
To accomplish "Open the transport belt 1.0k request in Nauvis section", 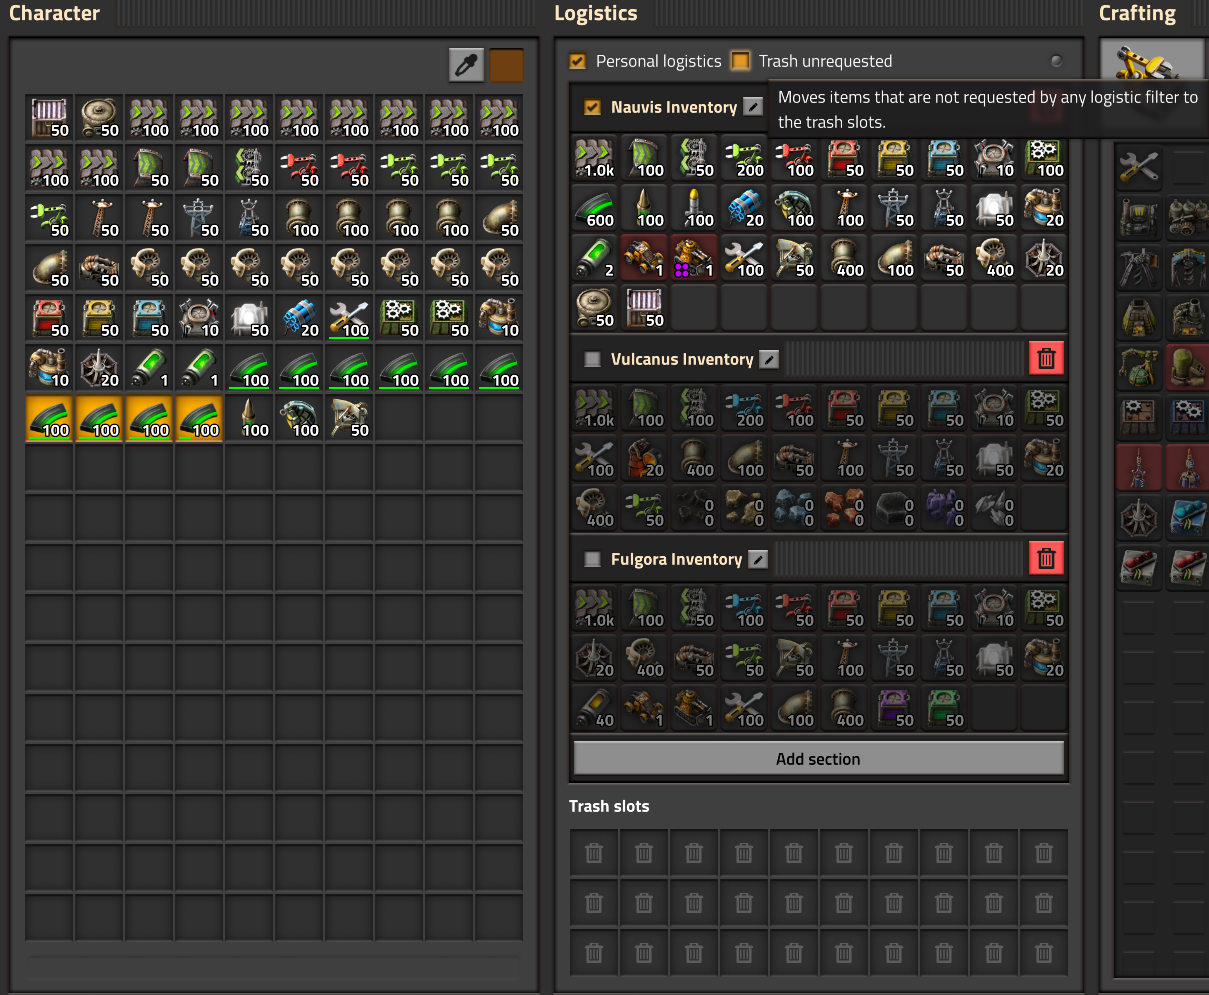I will click(595, 159).
